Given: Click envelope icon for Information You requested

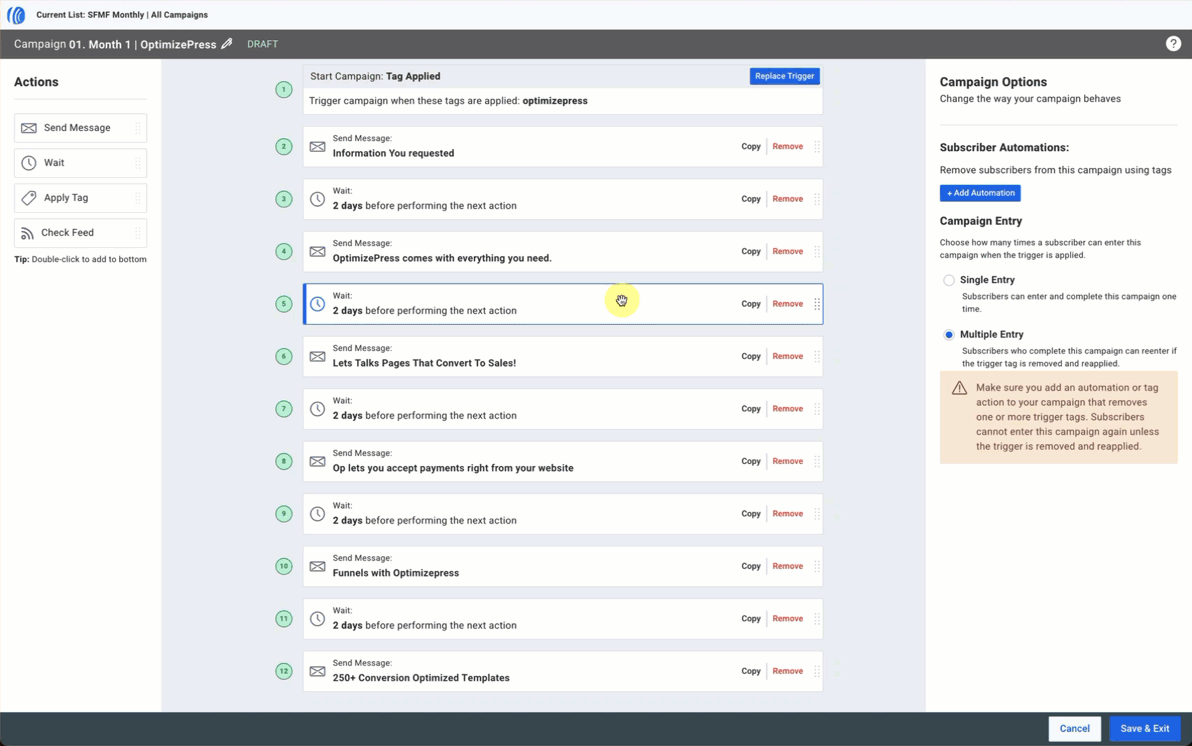Looking at the screenshot, I should pyautogui.click(x=318, y=146).
